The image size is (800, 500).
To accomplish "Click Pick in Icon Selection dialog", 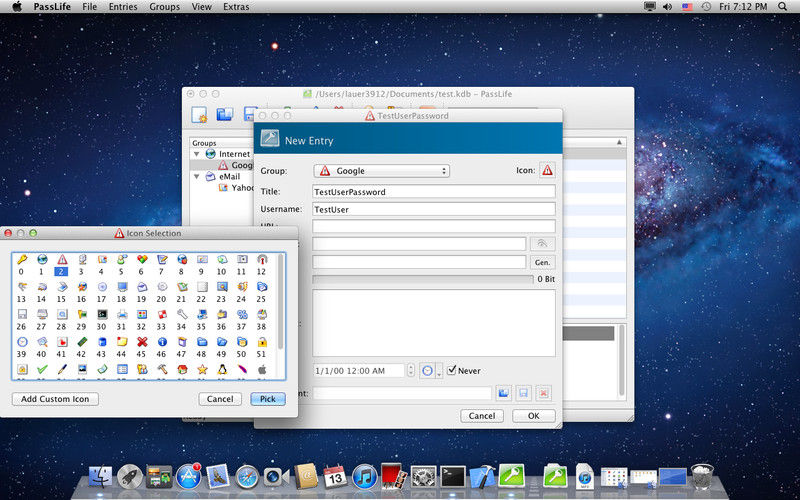I will (x=268, y=399).
